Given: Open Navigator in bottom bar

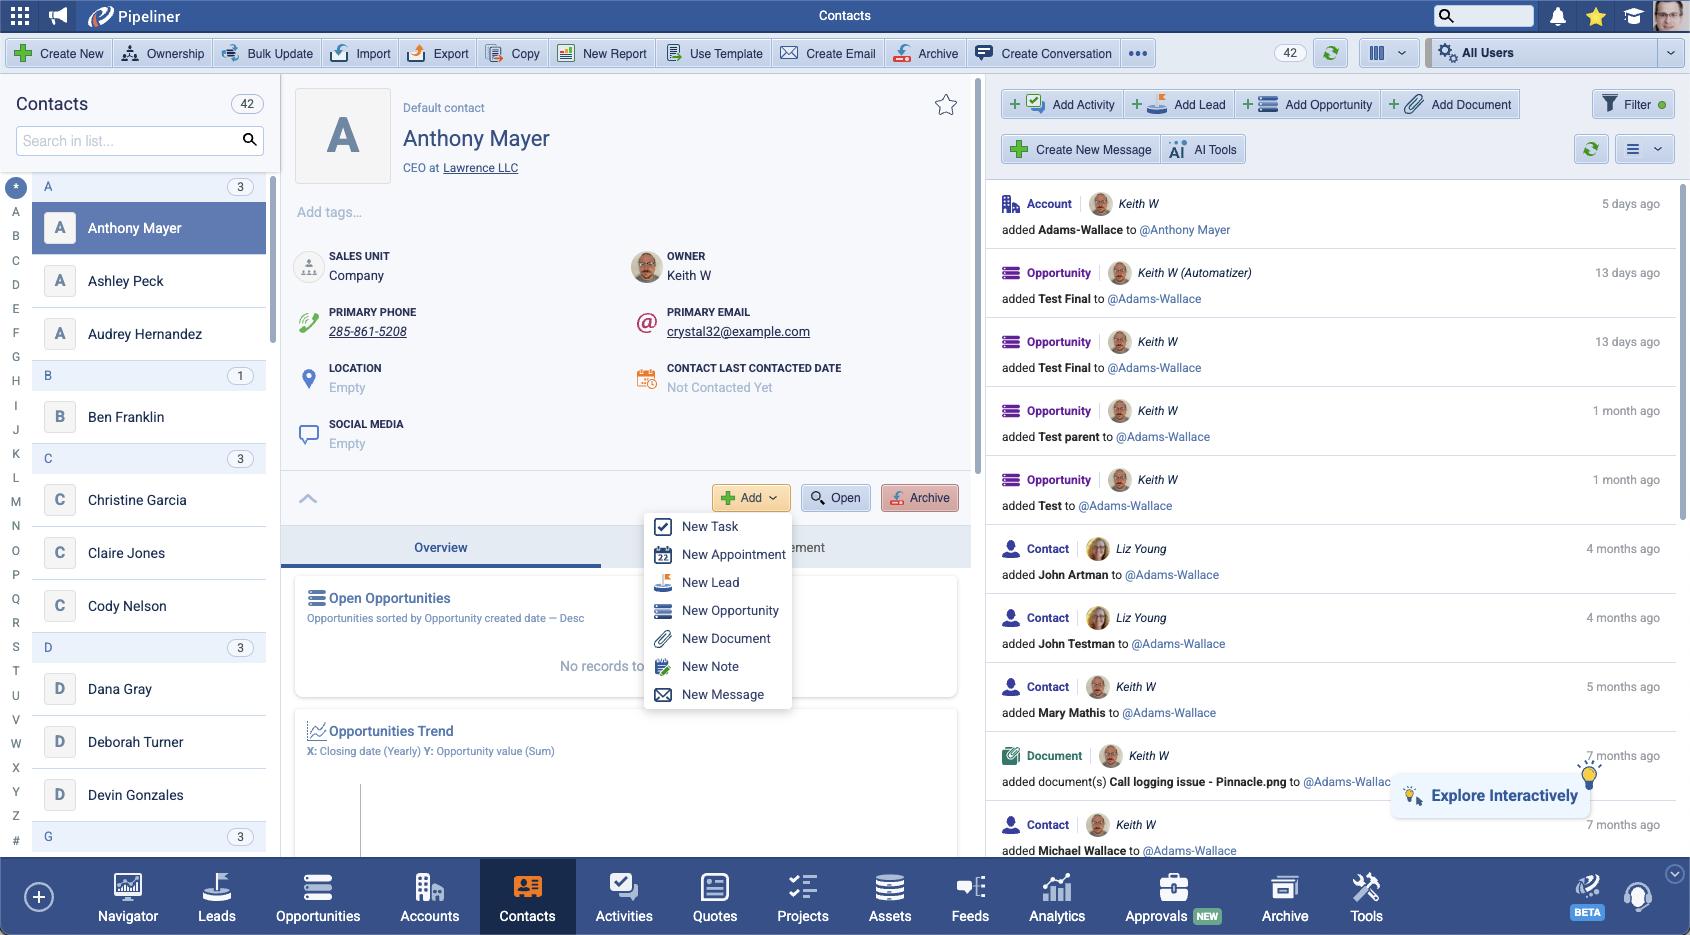Looking at the screenshot, I should 128,897.
